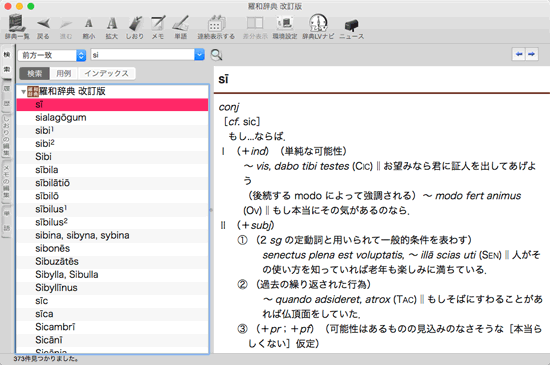Open the 前方一致 match mode dropdown
This screenshot has height=365, width=550.
click(x=52, y=55)
